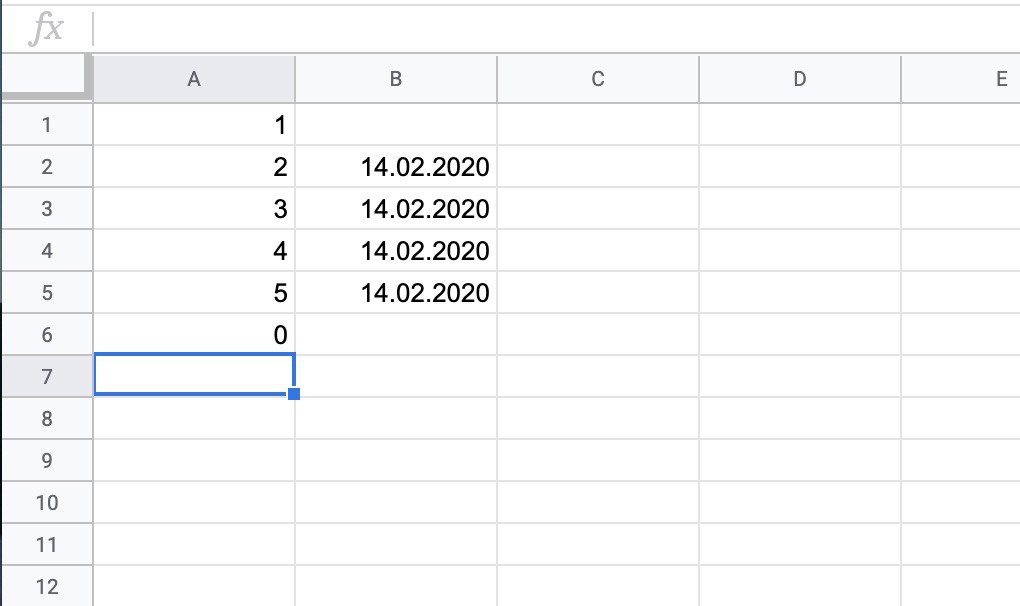
Task: Select row 1 header
Action: click(x=46, y=125)
